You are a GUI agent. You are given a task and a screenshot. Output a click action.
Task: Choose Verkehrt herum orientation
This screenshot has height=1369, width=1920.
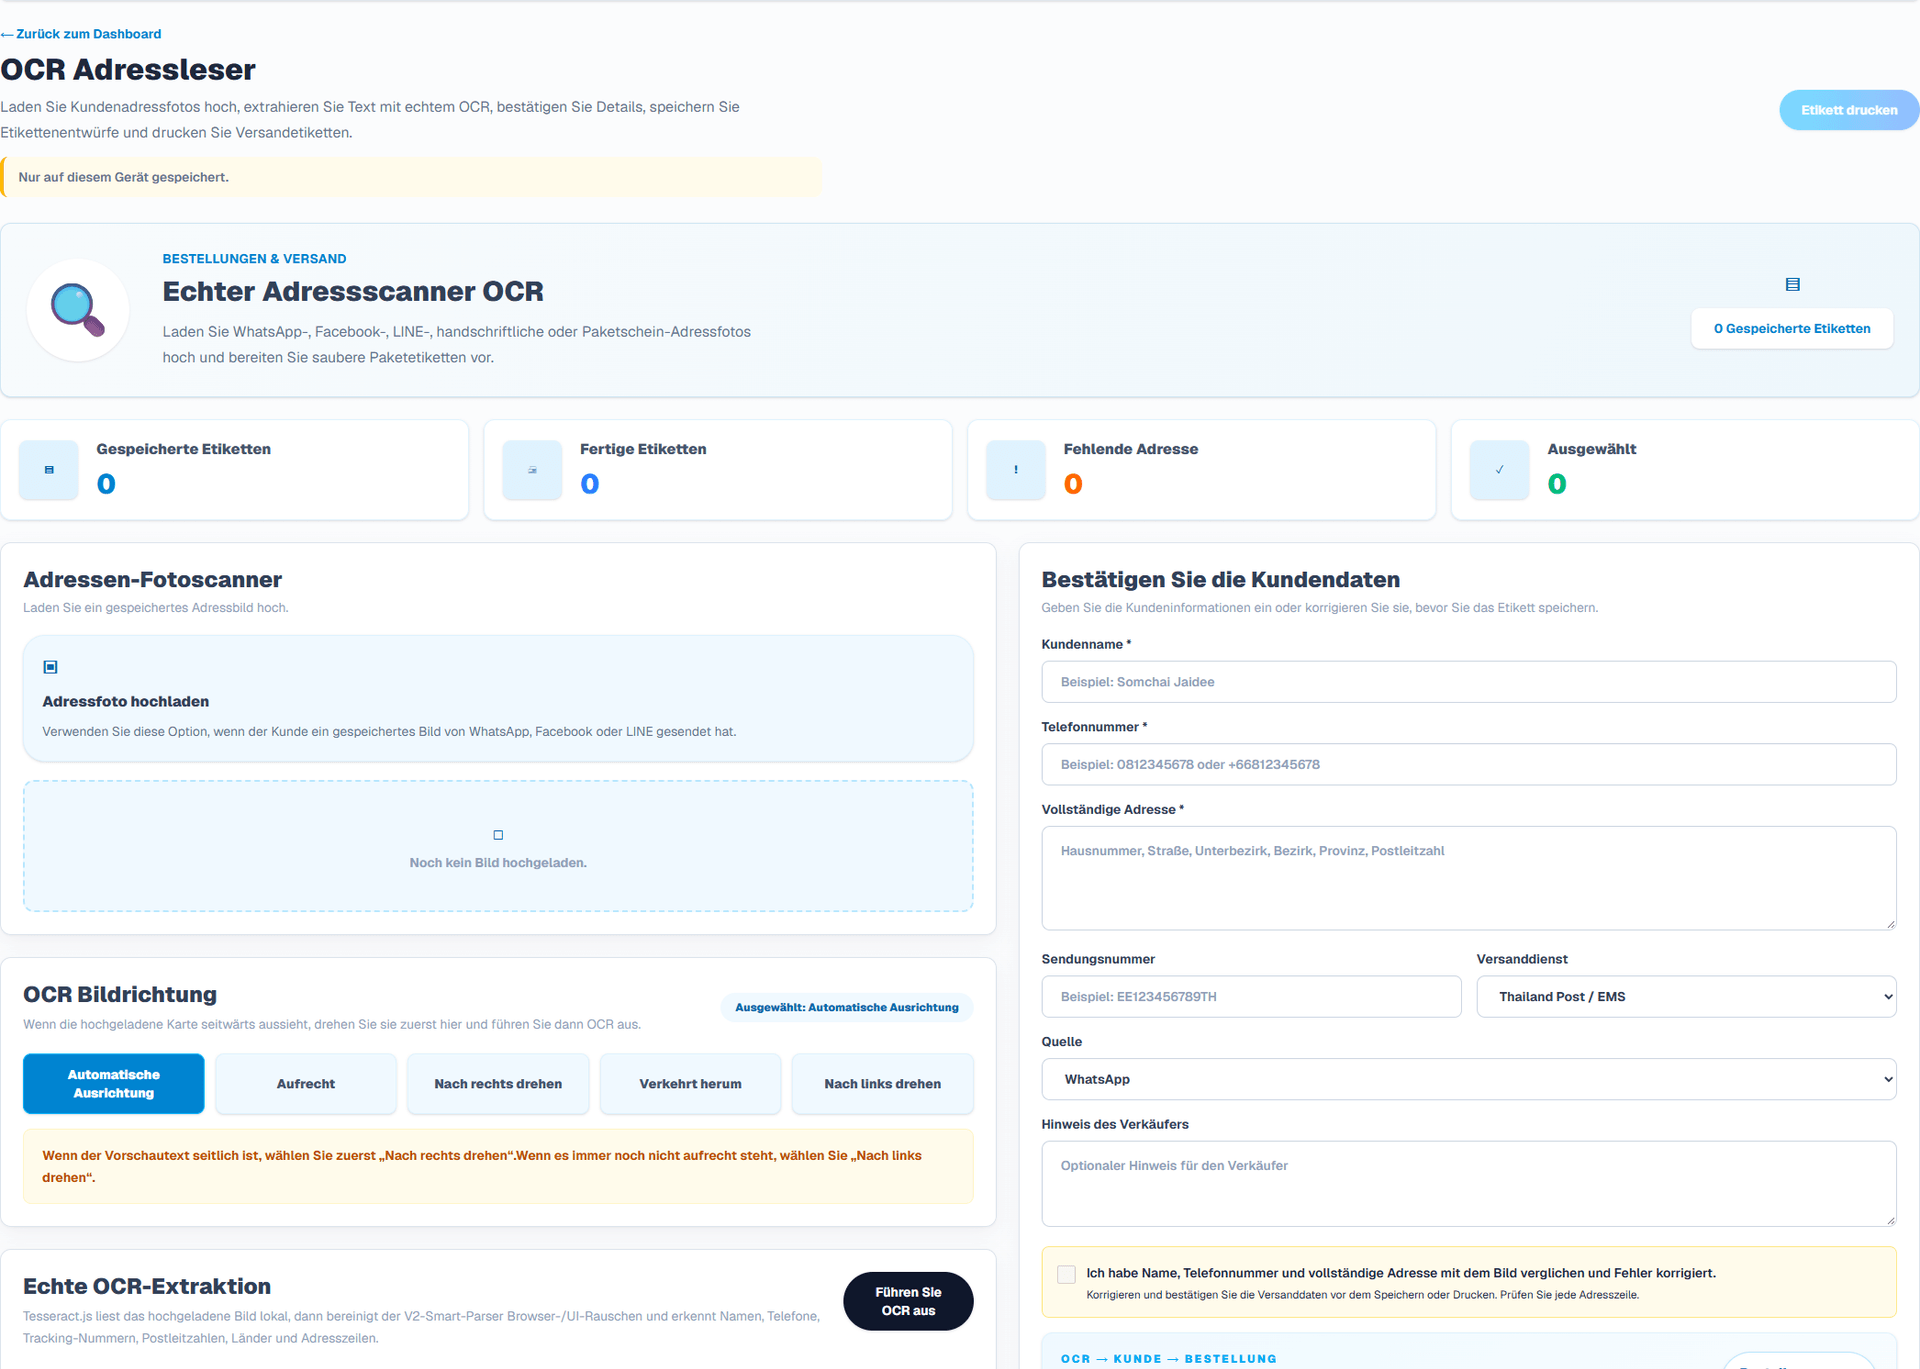pyautogui.click(x=690, y=1084)
